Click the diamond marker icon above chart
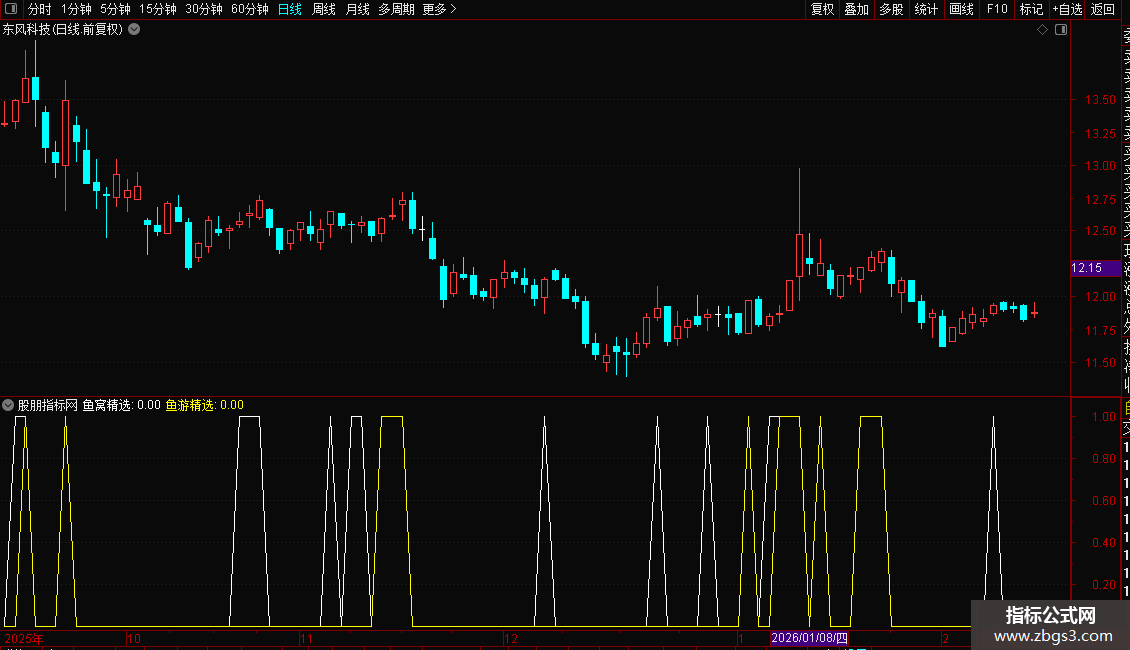 [x=1042, y=30]
